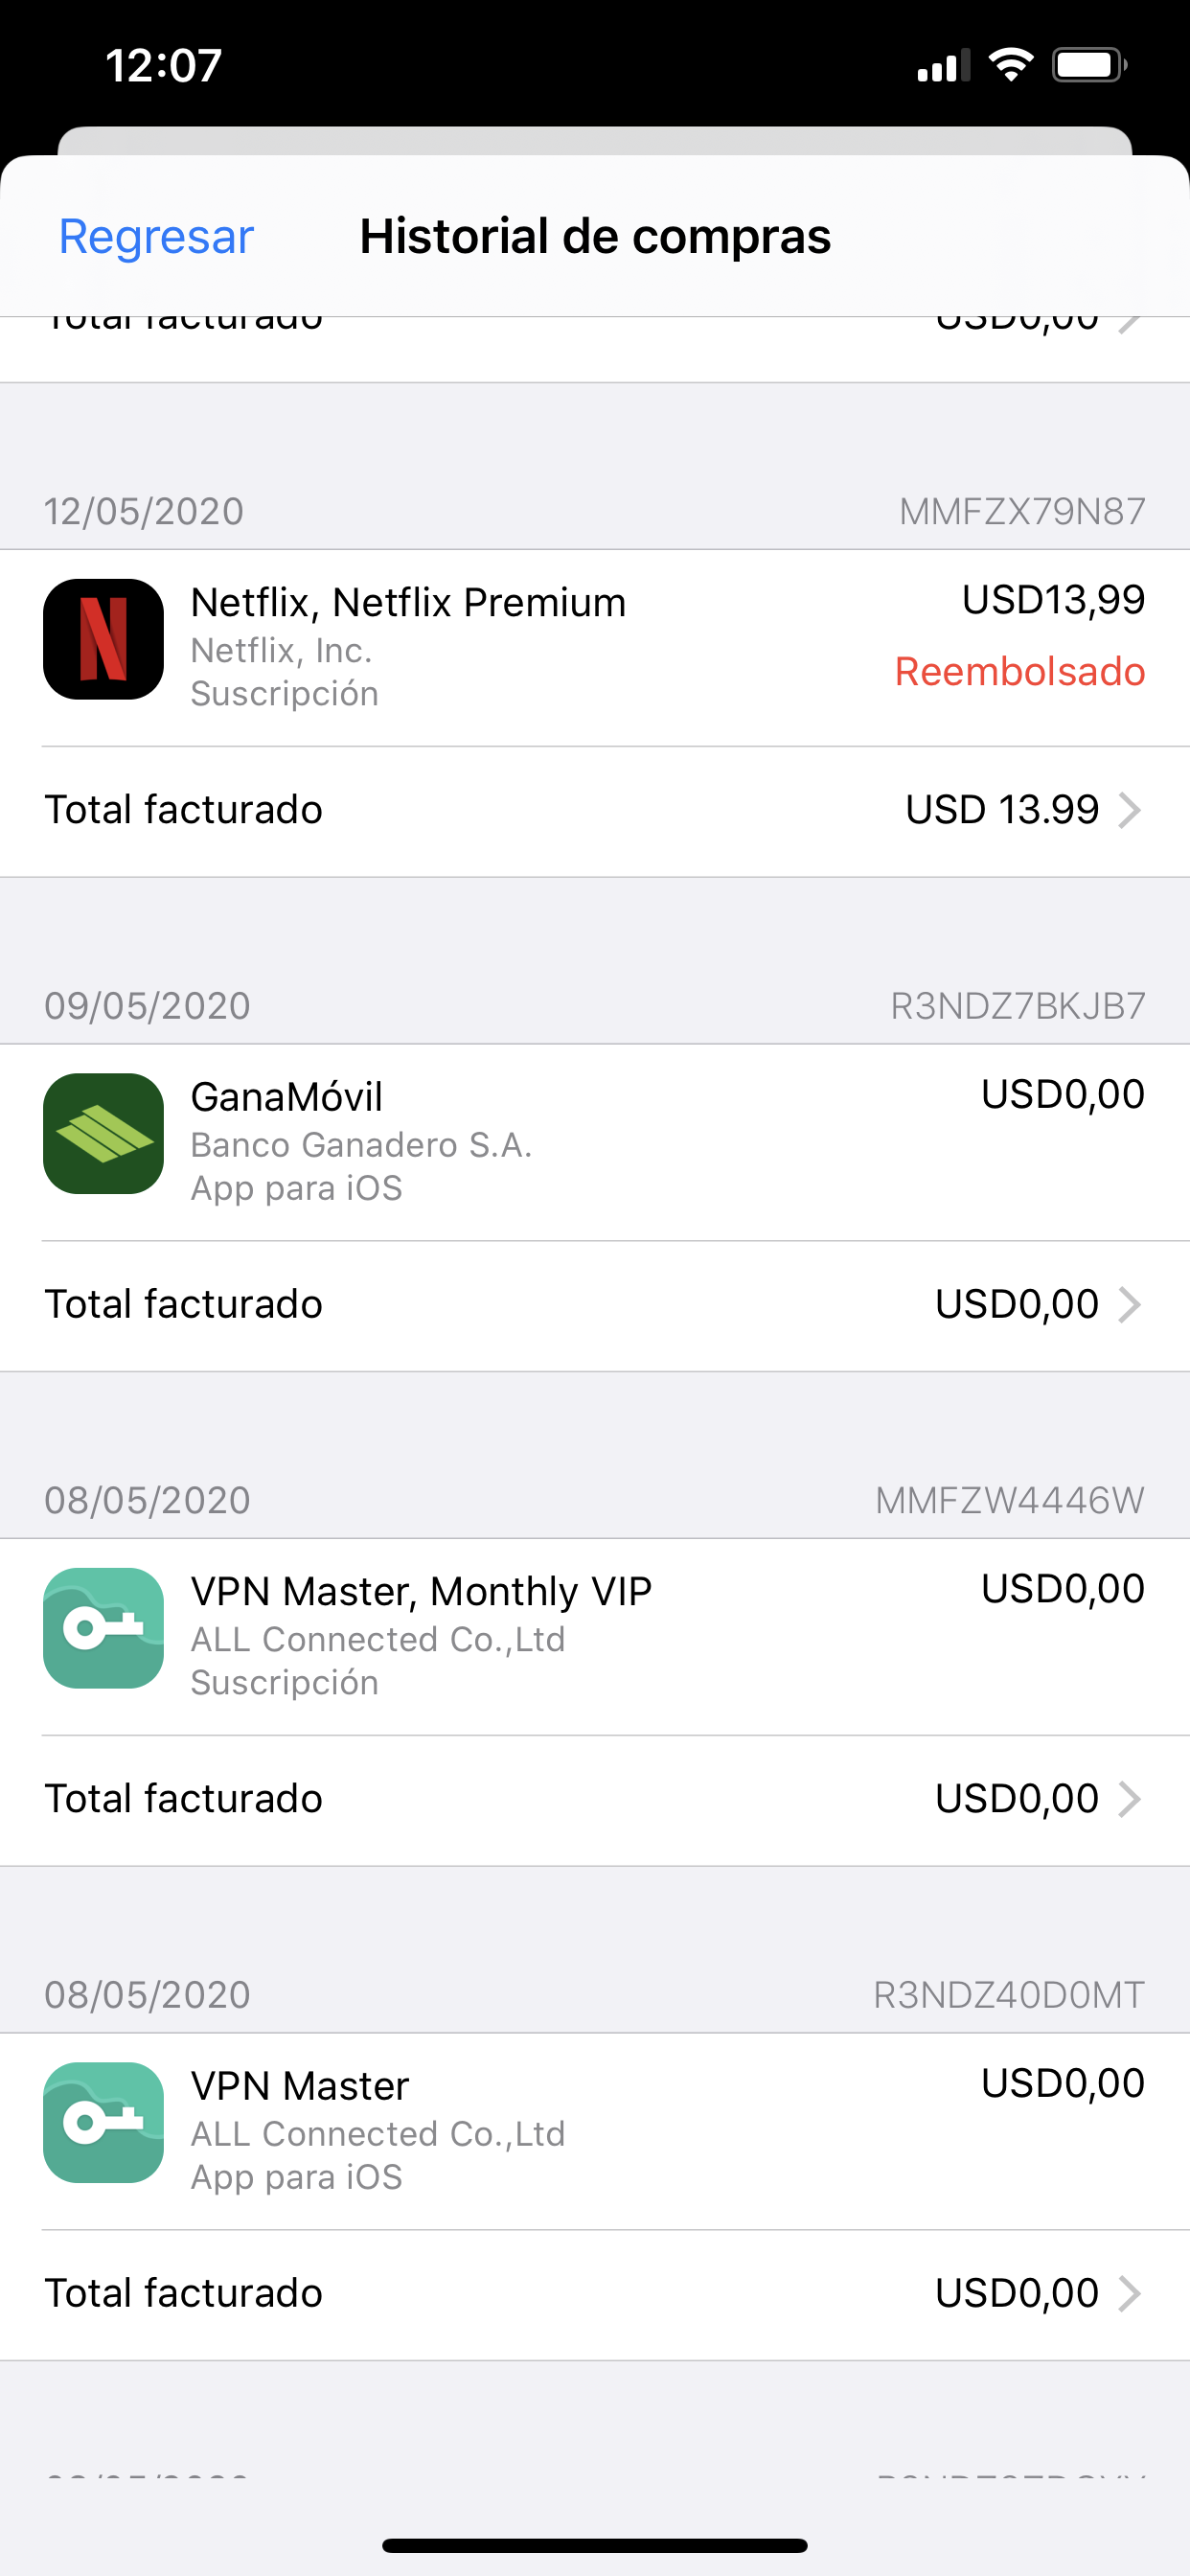Tap the Netflix app icon
The width and height of the screenshot is (1190, 2576).
[x=103, y=639]
